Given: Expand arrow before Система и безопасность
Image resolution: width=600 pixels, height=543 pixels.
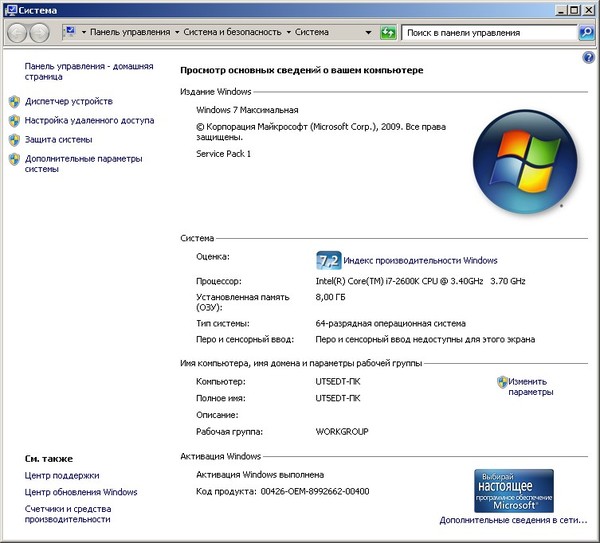Looking at the screenshot, I should (177, 33).
